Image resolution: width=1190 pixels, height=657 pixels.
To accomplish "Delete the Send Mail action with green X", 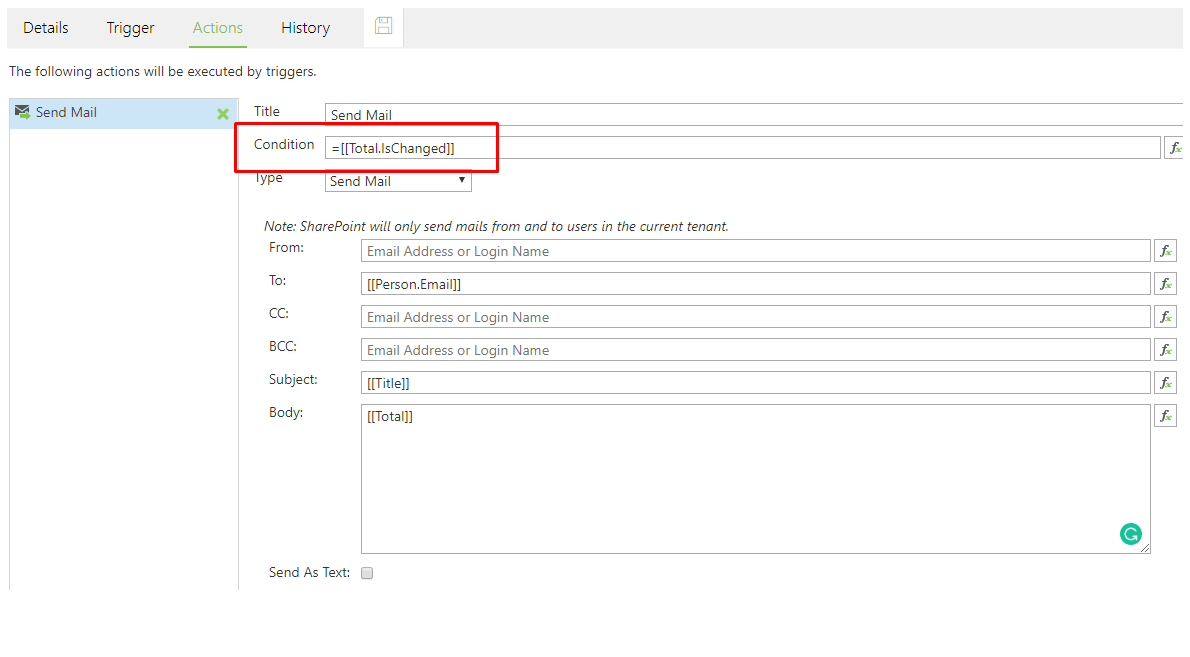I will point(223,114).
